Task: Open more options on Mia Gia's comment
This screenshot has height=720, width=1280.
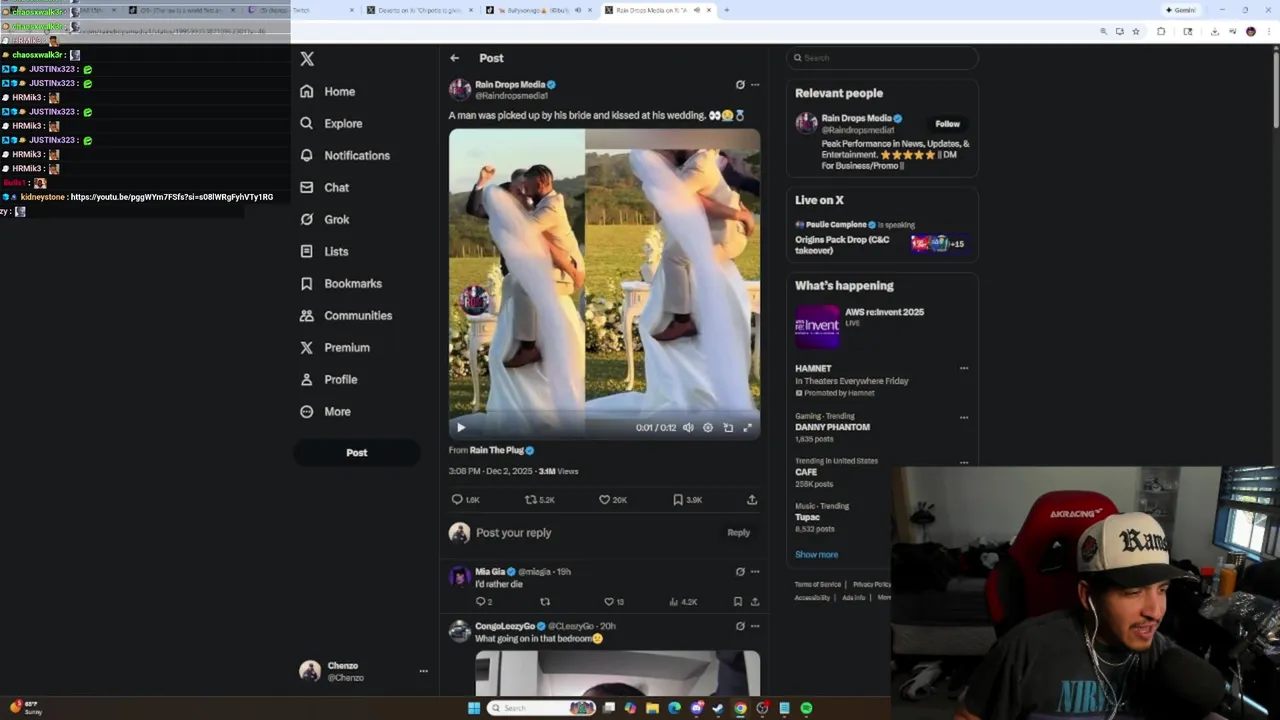Action: (x=755, y=572)
